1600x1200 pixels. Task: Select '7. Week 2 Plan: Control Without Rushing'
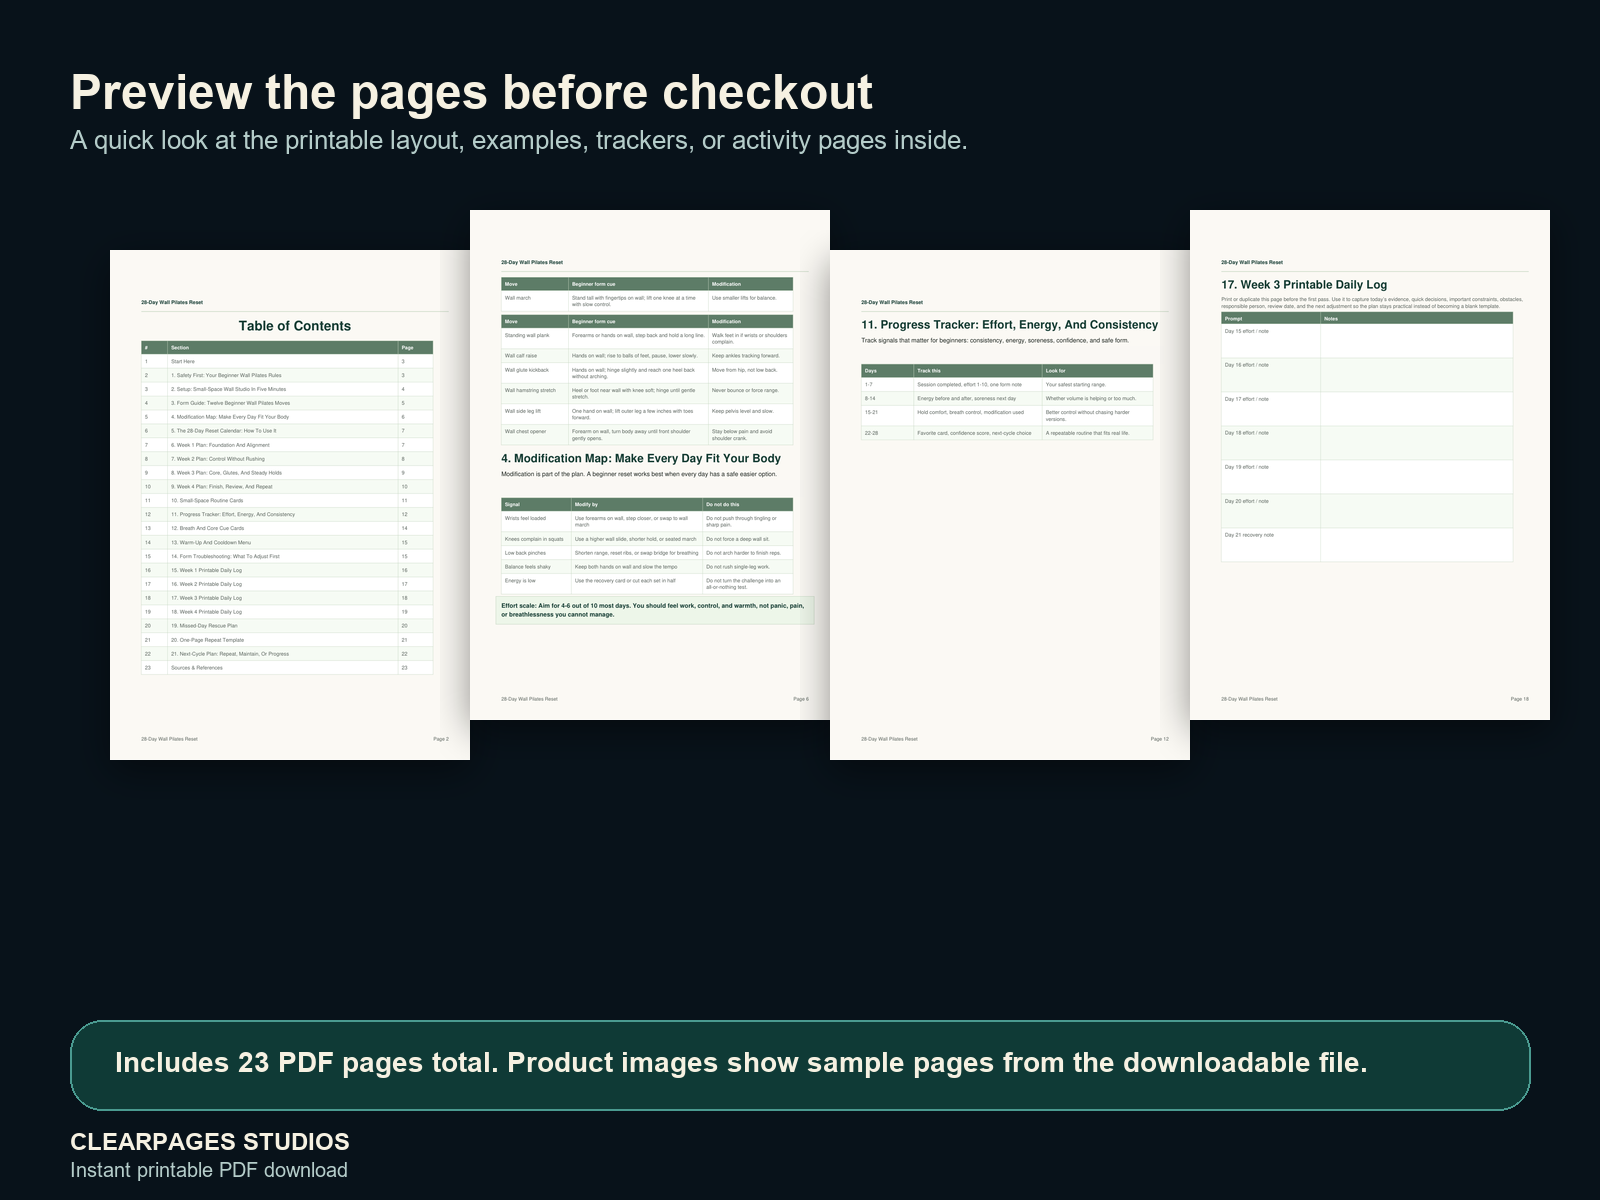pos(287,459)
